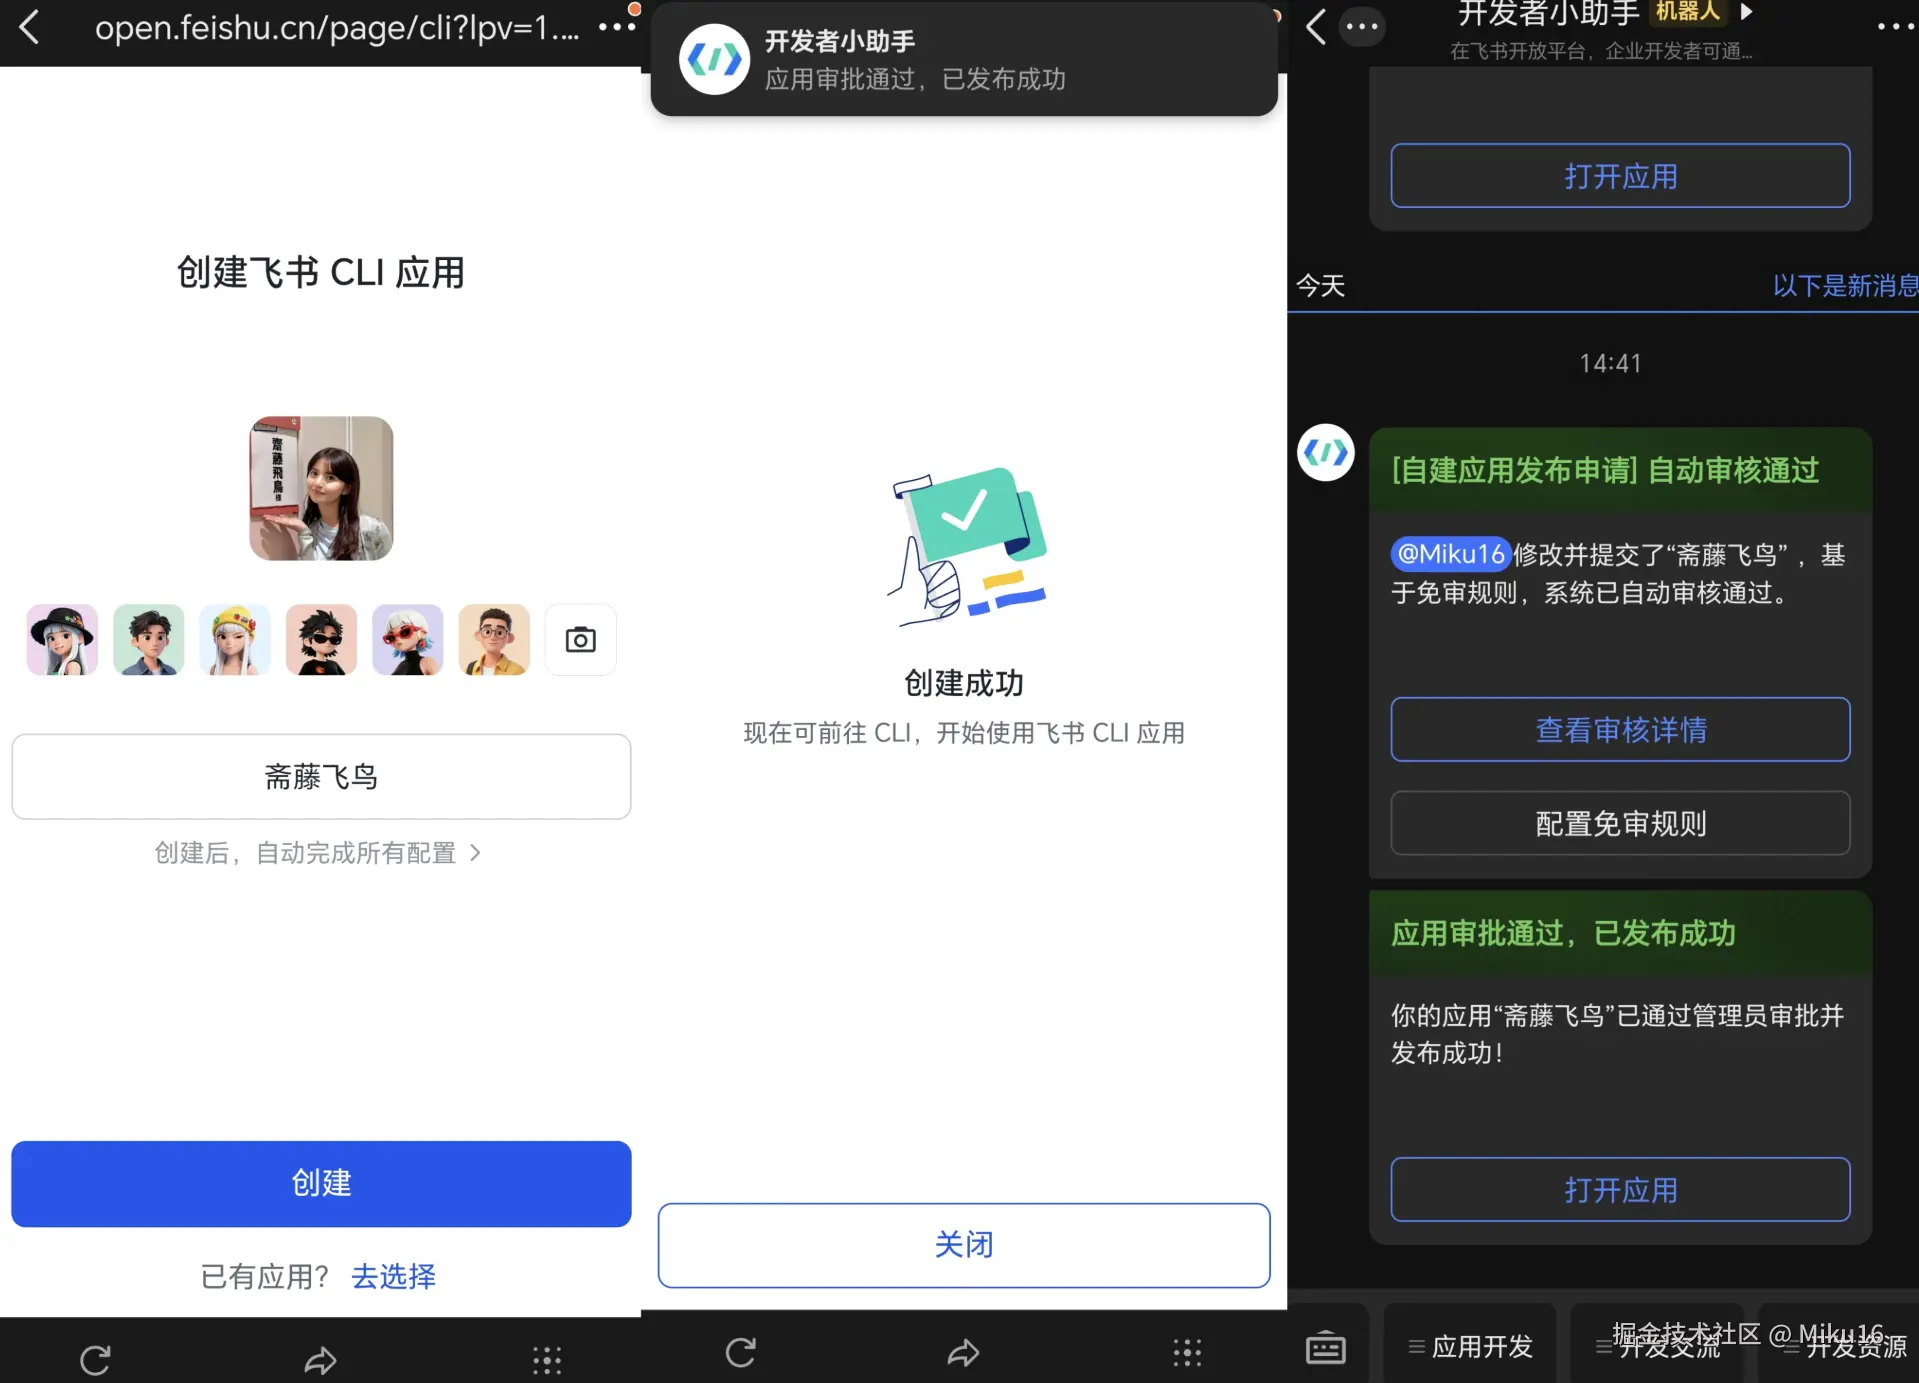Tap the camera icon to upload an avatar
The height and width of the screenshot is (1383, 1919).
[580, 640]
